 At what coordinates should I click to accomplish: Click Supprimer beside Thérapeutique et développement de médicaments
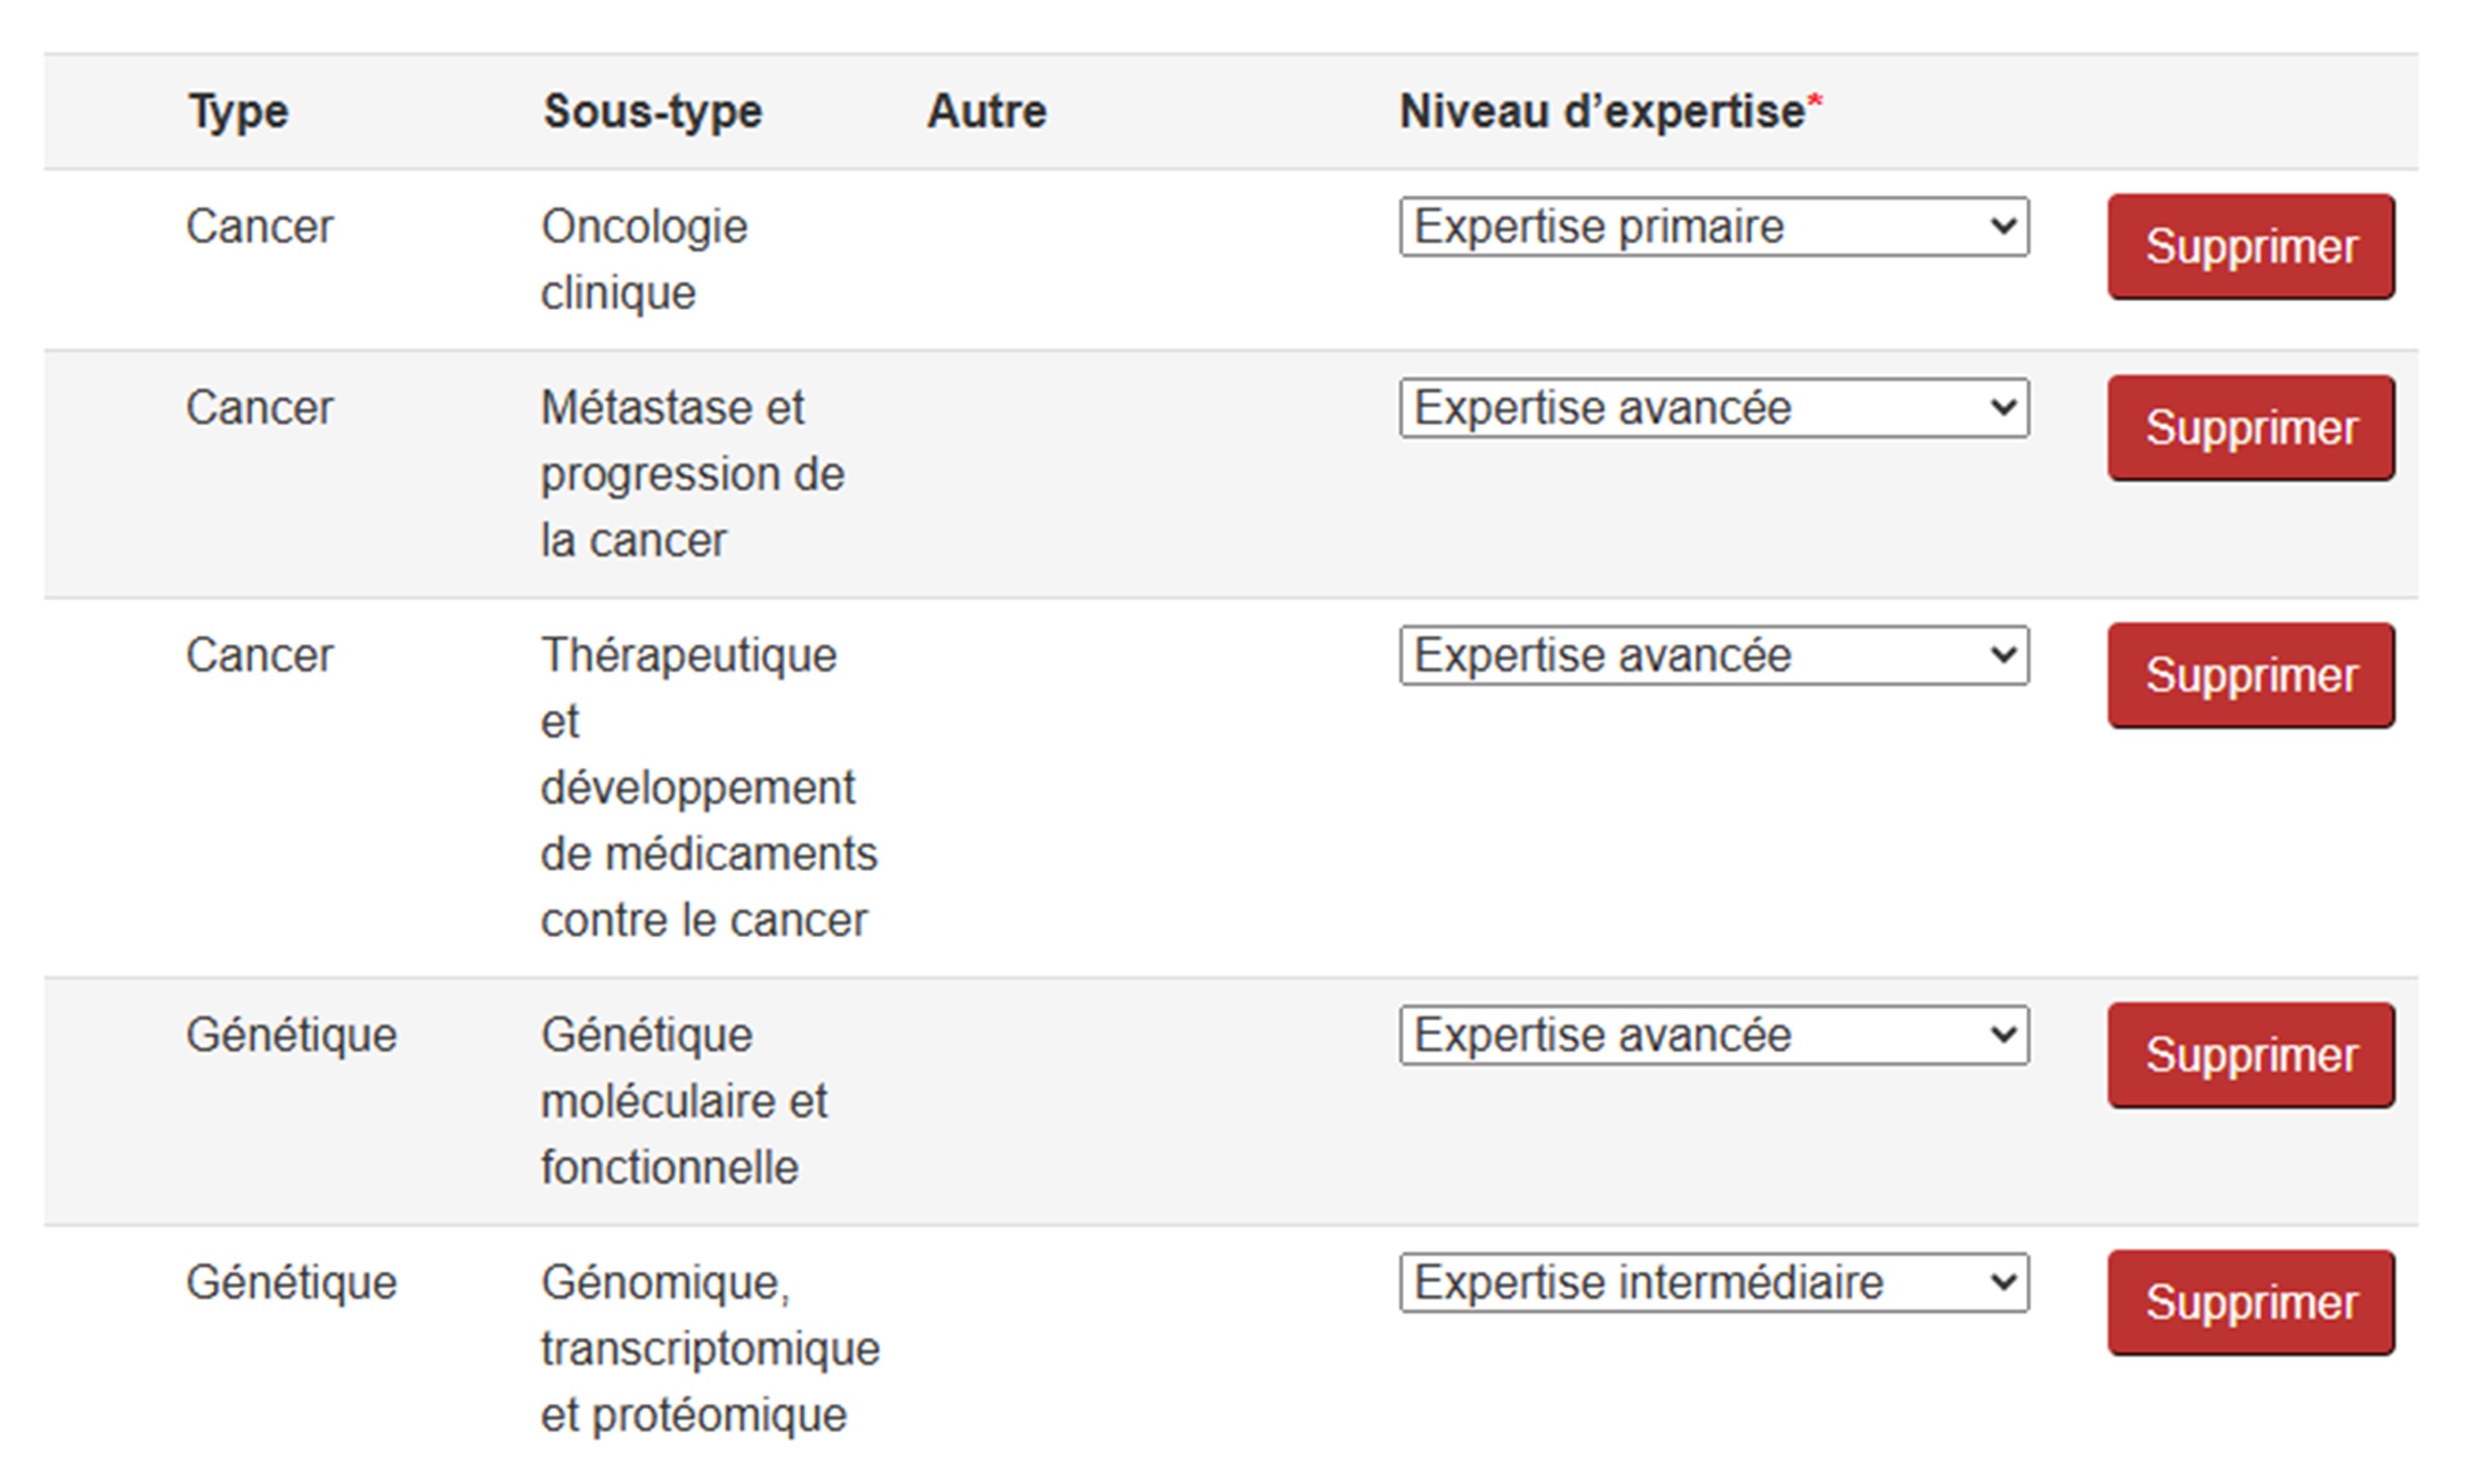point(2250,676)
